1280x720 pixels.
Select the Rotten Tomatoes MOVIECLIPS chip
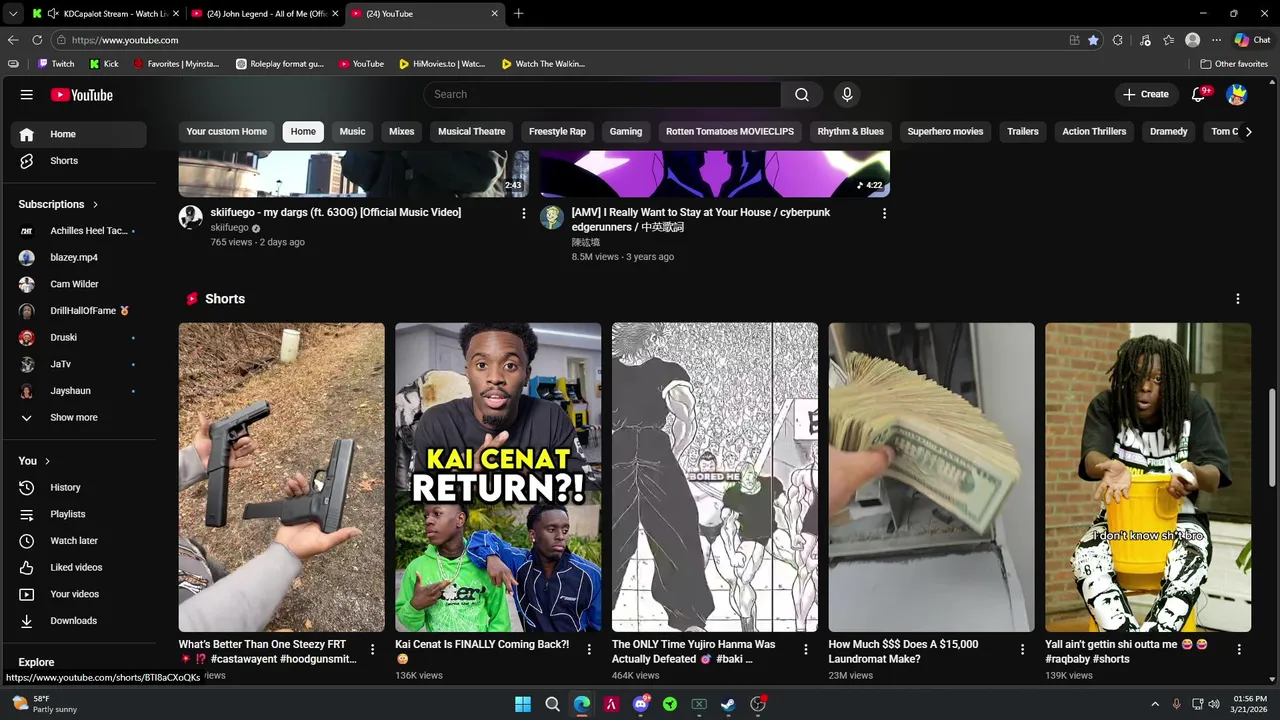point(730,131)
